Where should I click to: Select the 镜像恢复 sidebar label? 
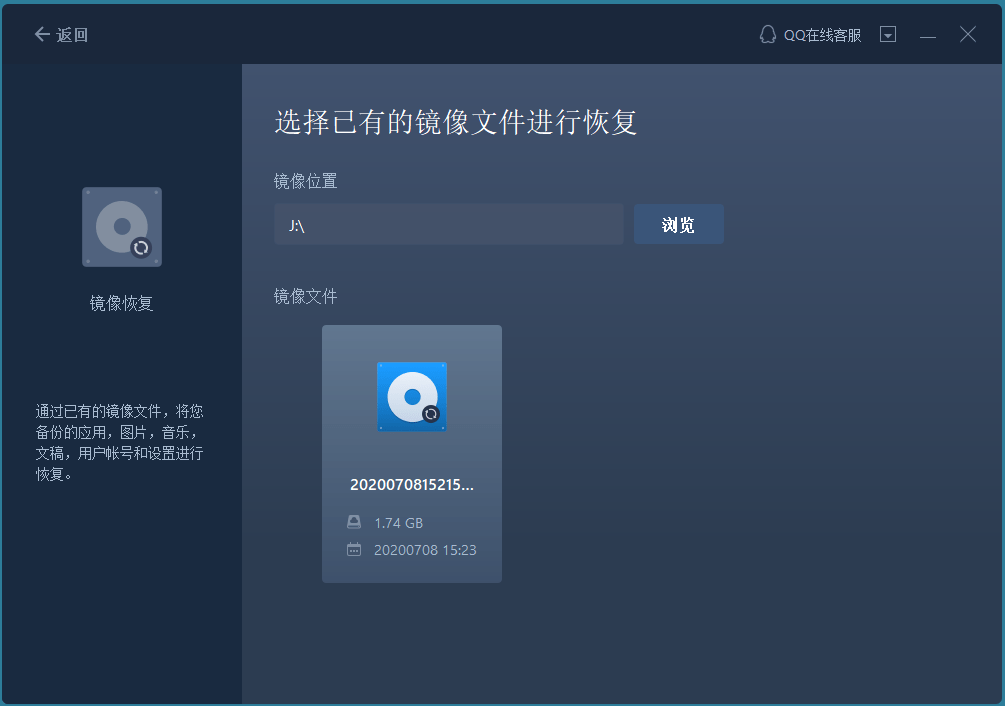[122, 304]
